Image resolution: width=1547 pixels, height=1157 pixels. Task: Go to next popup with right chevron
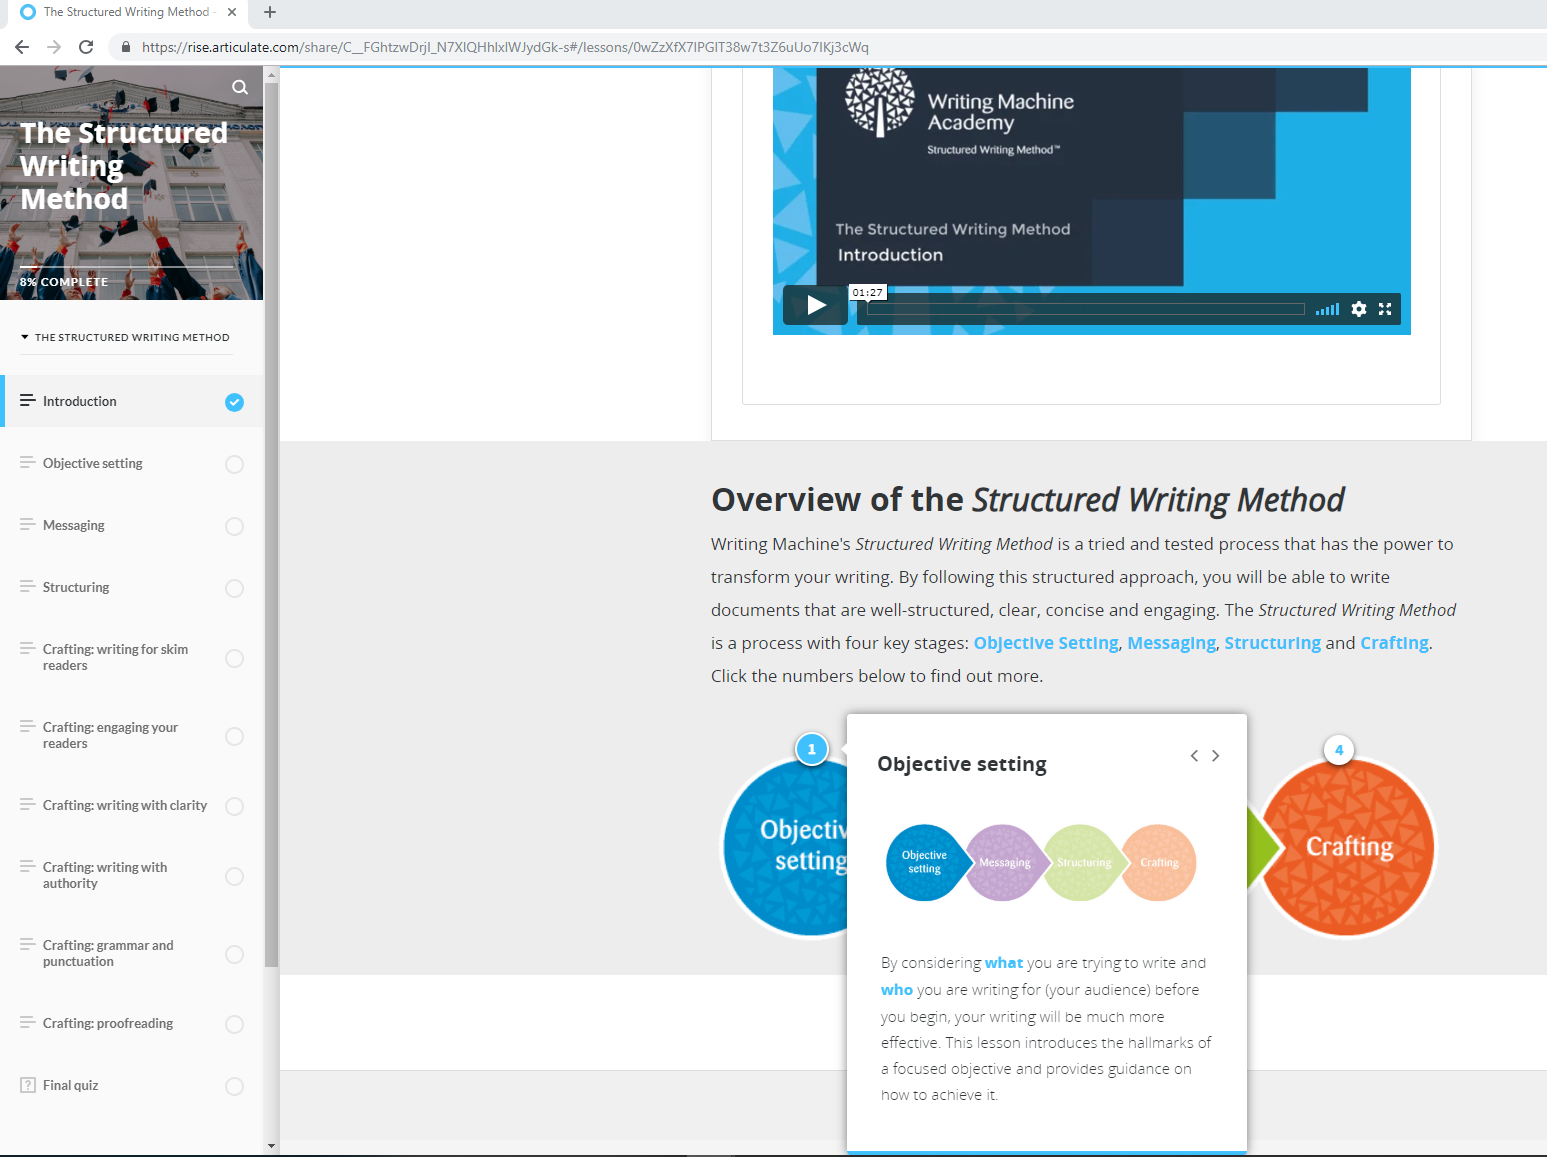pyautogui.click(x=1216, y=755)
